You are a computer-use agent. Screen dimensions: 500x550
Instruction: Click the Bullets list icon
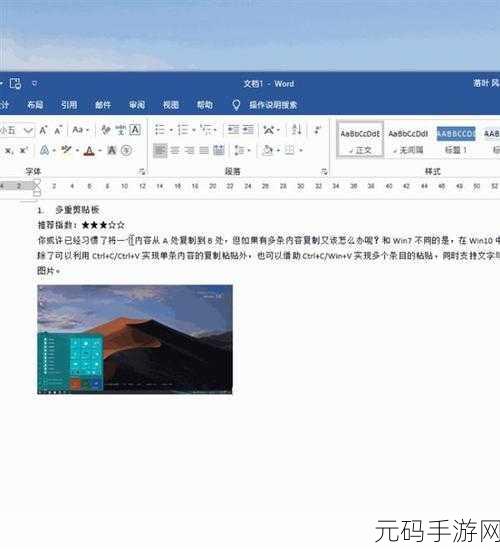160,130
